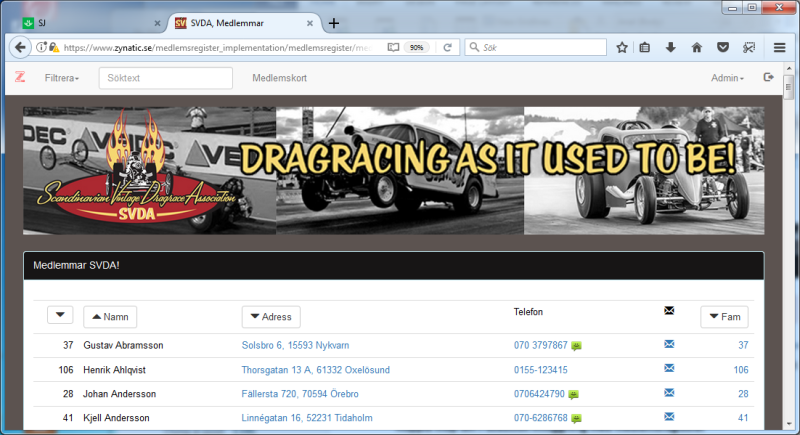Toggle reader view icon in address bar
800x435 pixels.
click(393, 47)
